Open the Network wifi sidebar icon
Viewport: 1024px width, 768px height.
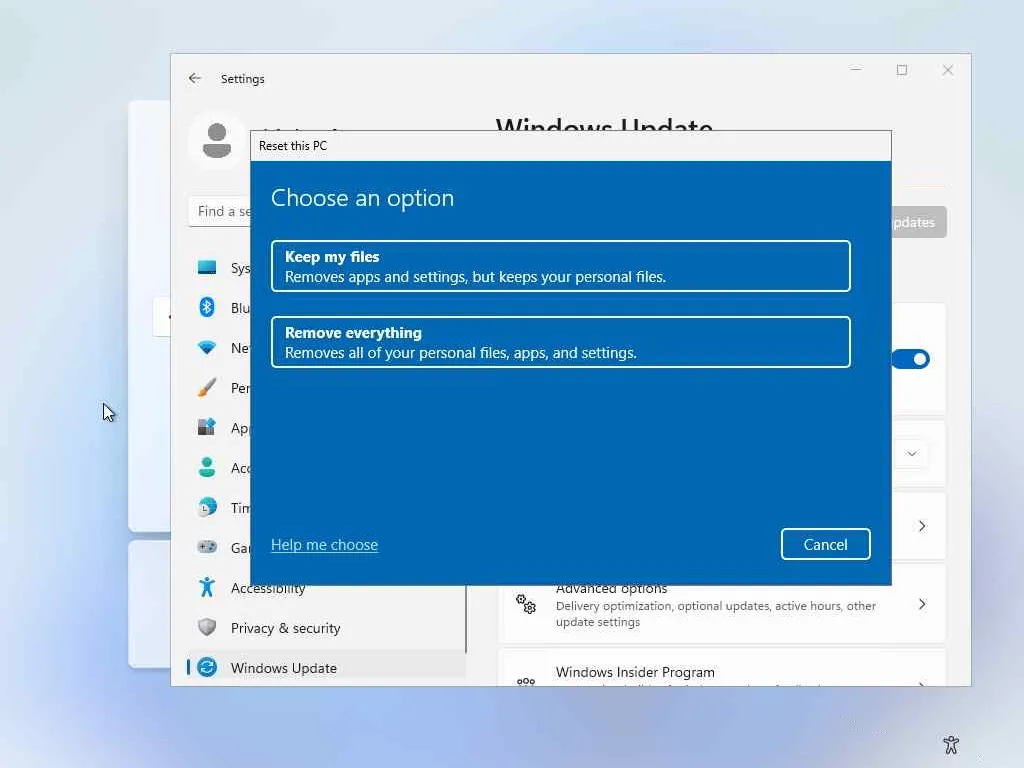207,347
